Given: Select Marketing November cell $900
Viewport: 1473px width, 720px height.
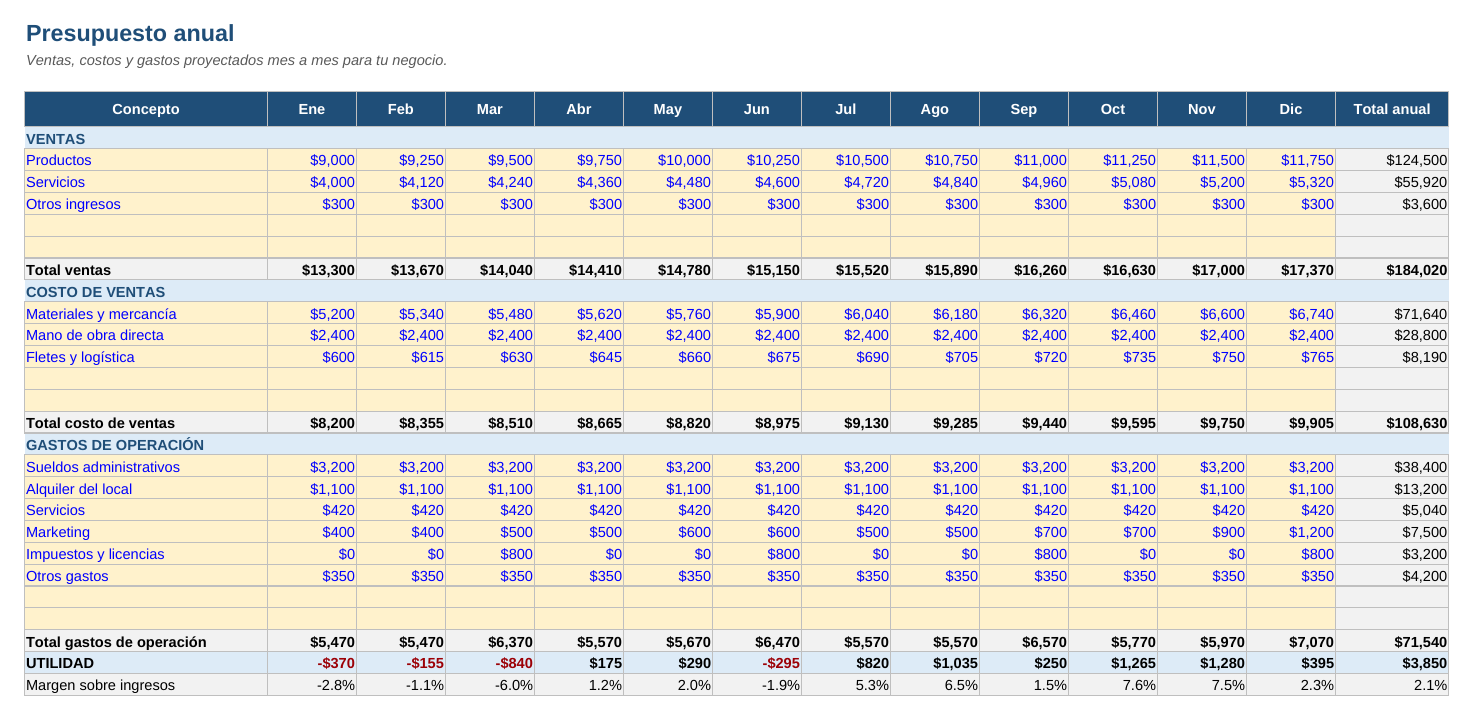Looking at the screenshot, I should coord(1202,532).
